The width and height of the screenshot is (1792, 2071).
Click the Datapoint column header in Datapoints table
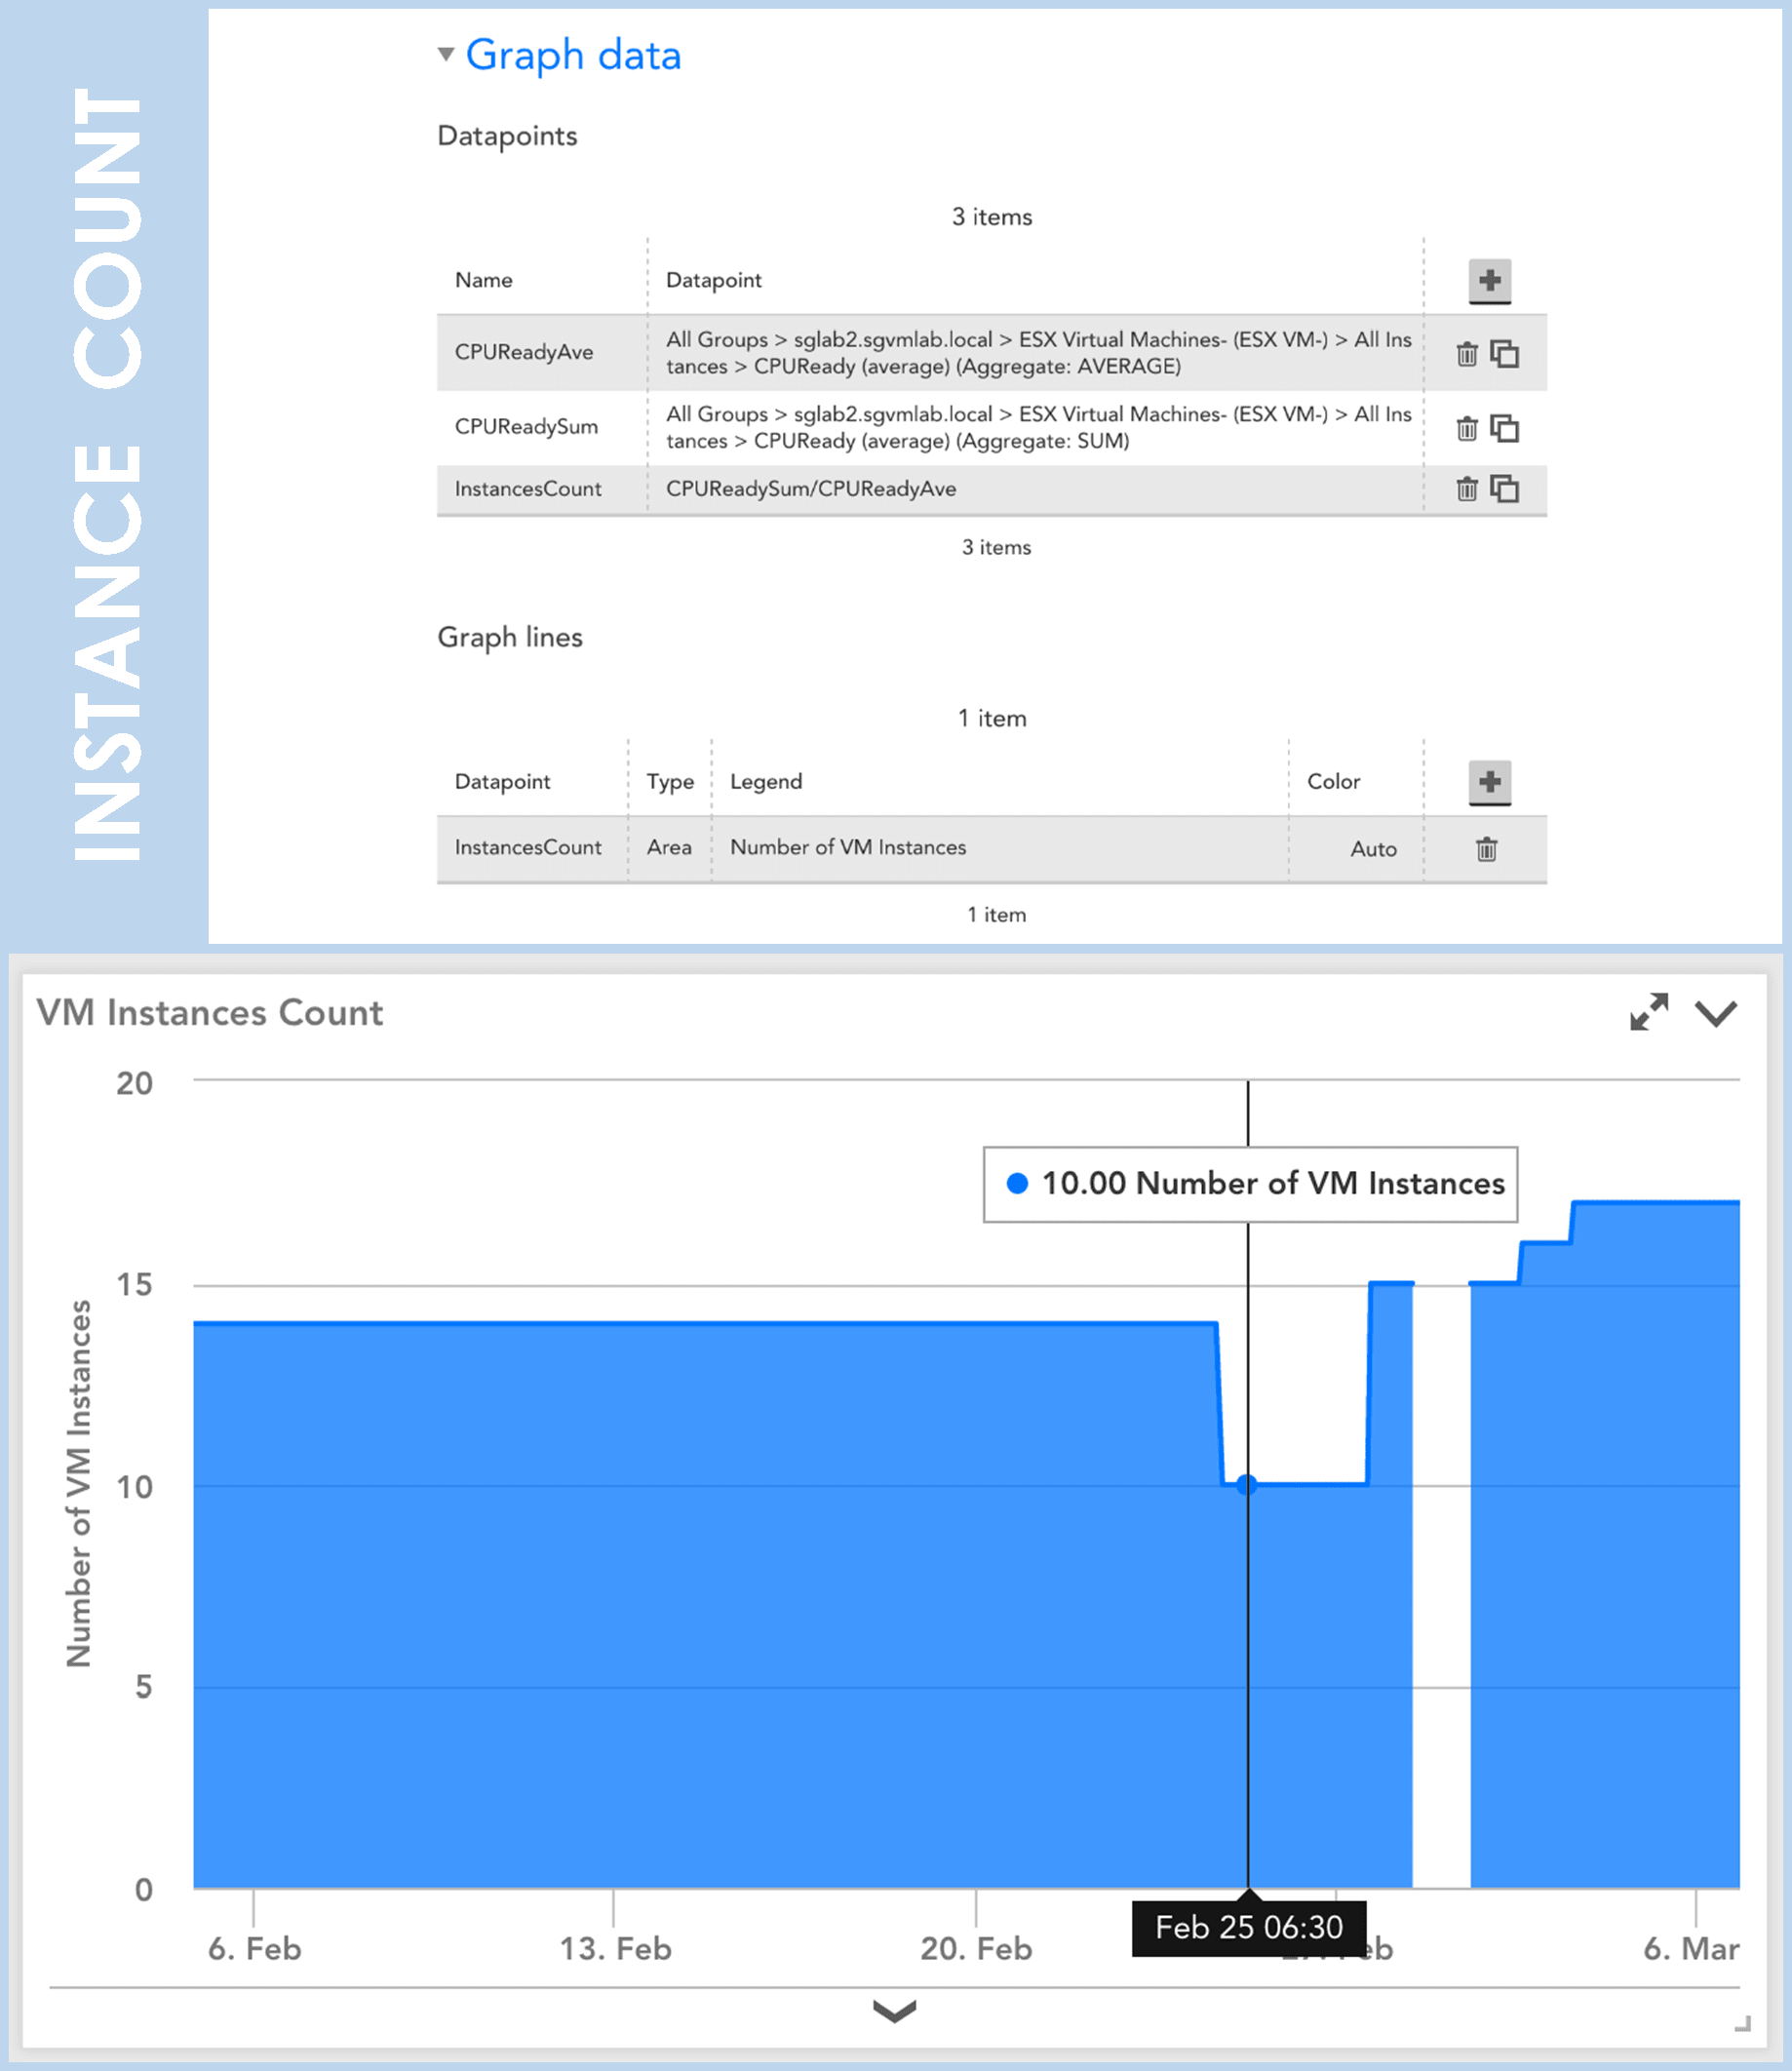(714, 280)
